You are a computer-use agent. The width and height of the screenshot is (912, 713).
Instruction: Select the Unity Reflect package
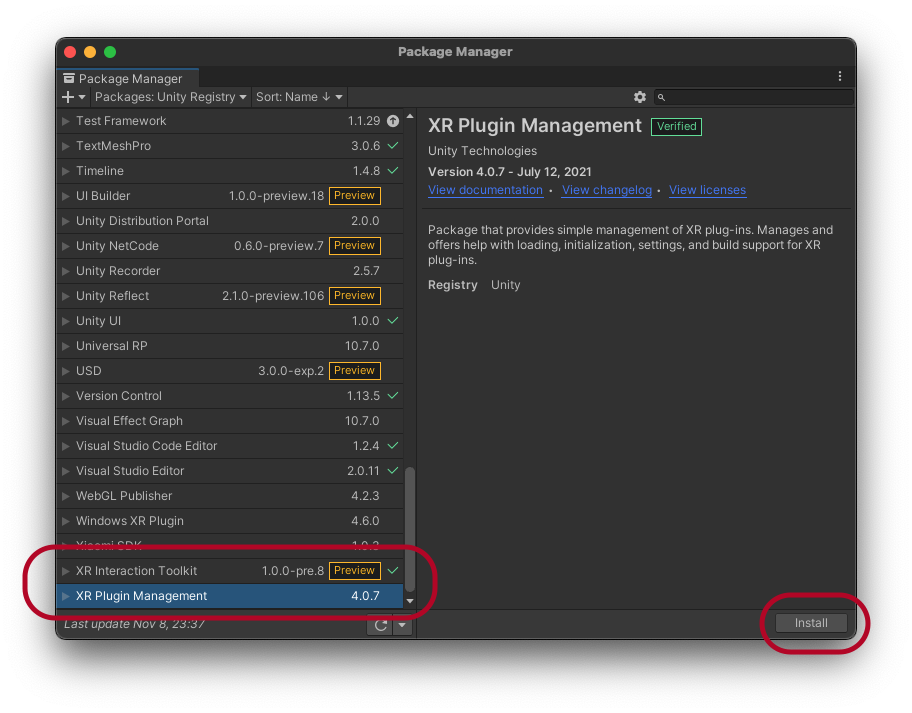[x=230, y=296]
